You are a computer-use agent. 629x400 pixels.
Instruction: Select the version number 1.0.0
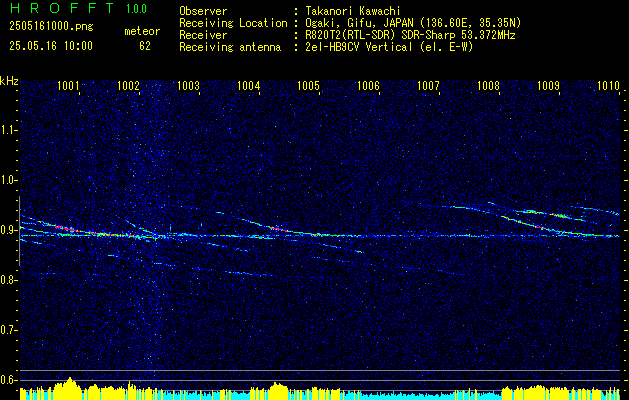(x=136, y=9)
